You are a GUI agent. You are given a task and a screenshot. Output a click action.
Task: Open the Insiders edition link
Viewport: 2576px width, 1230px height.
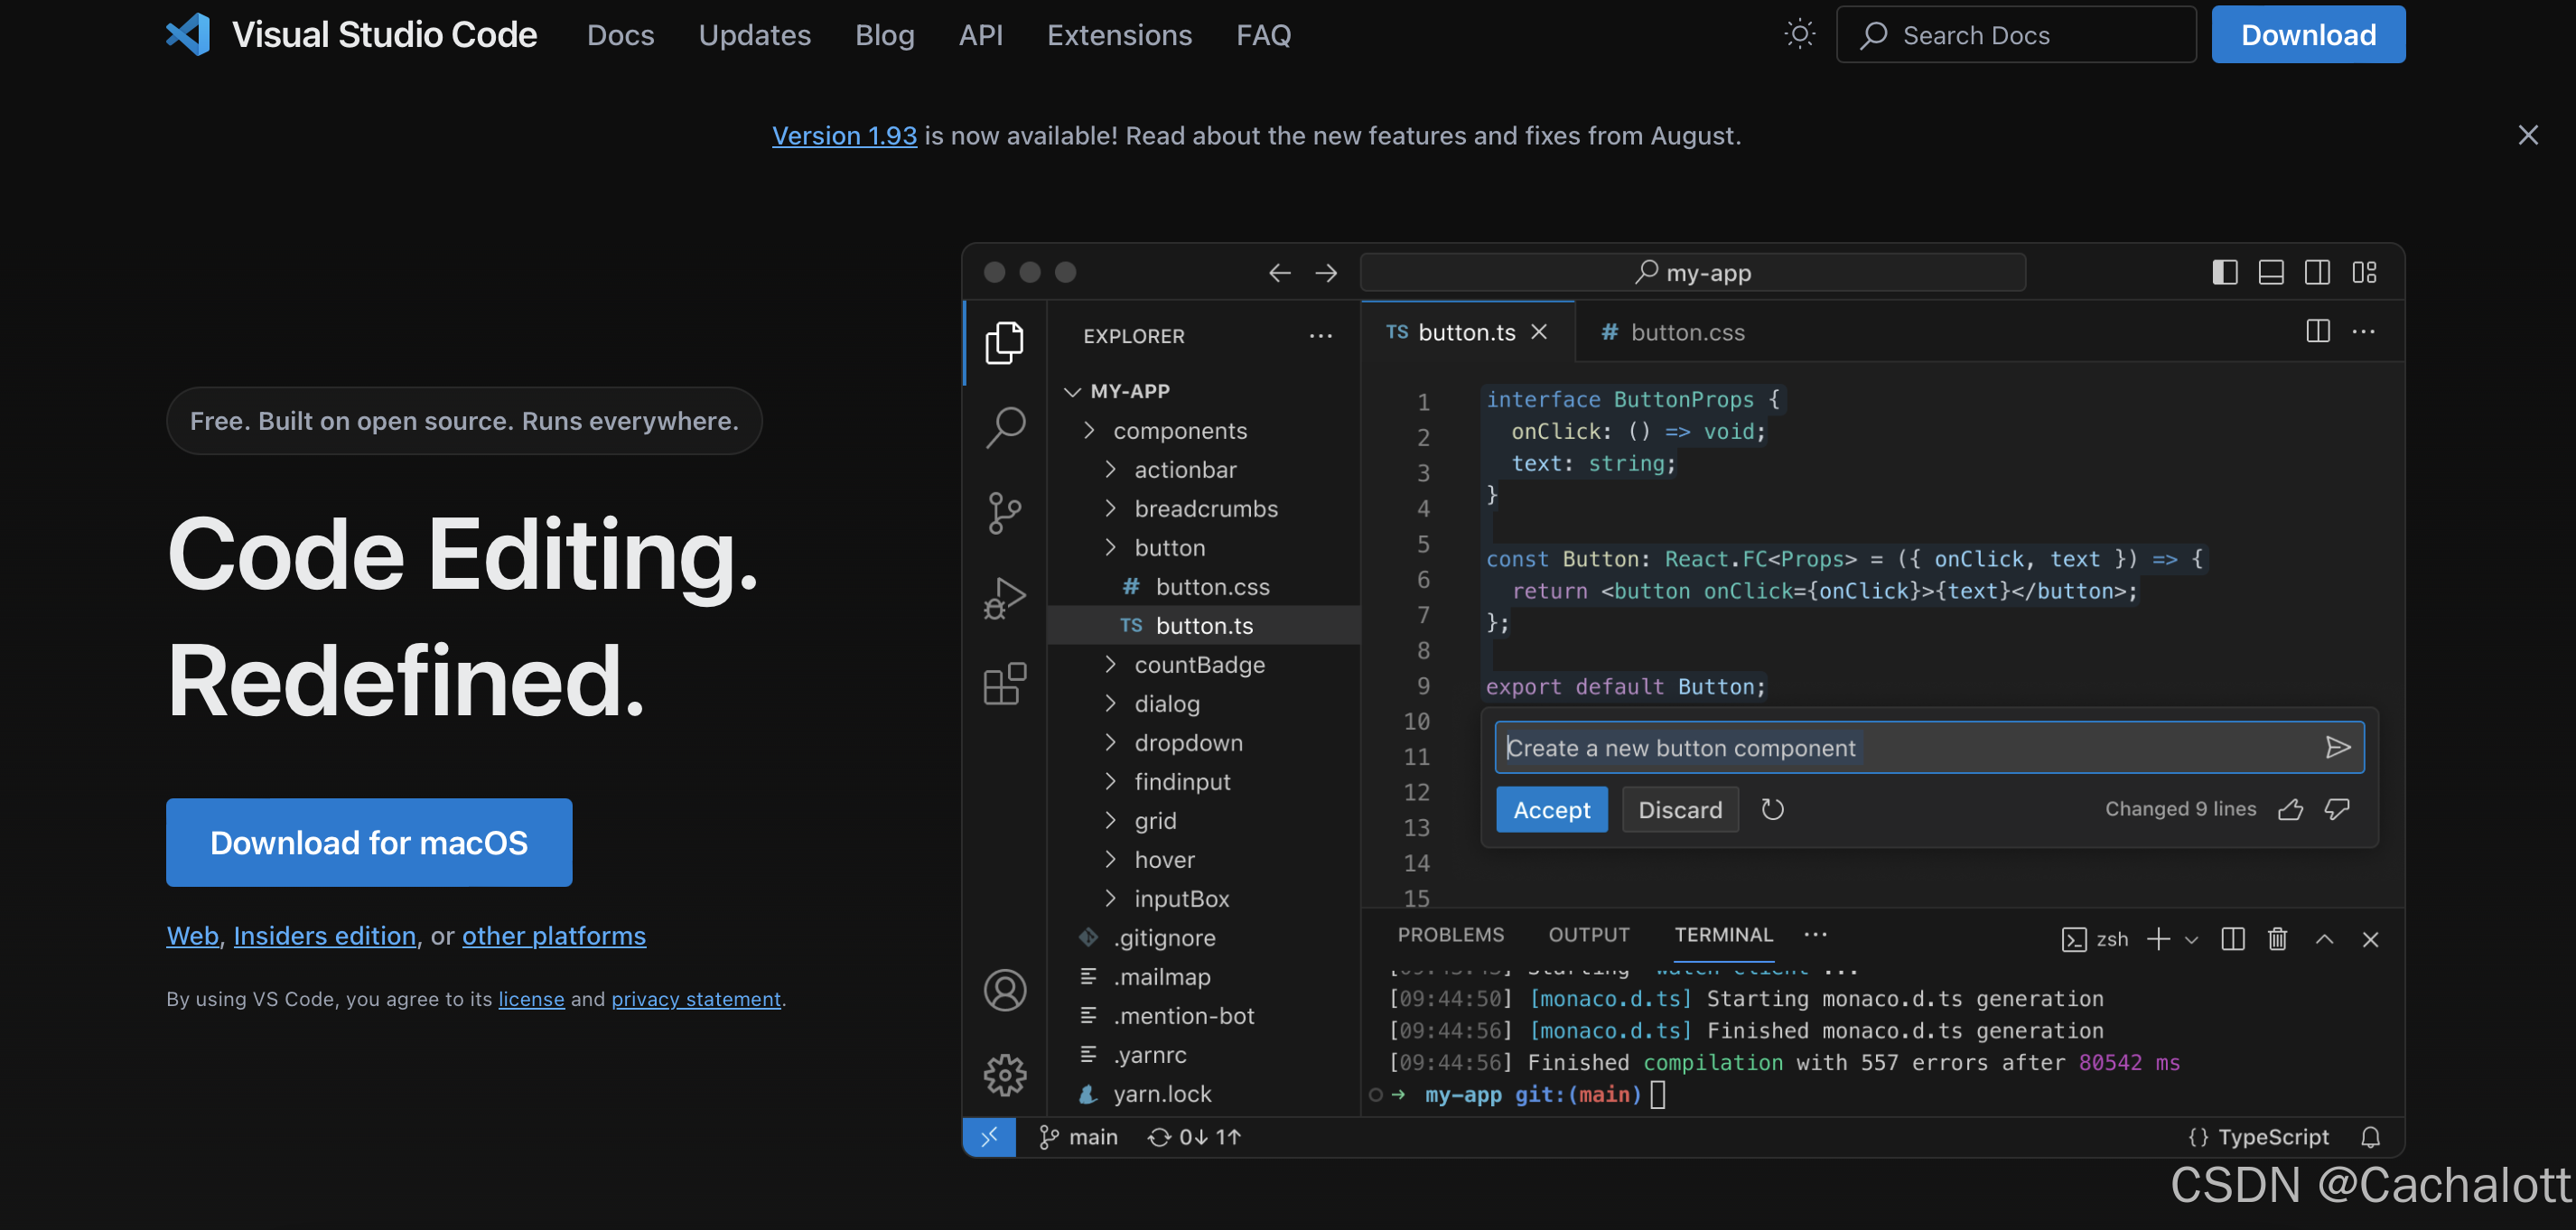click(x=324, y=935)
